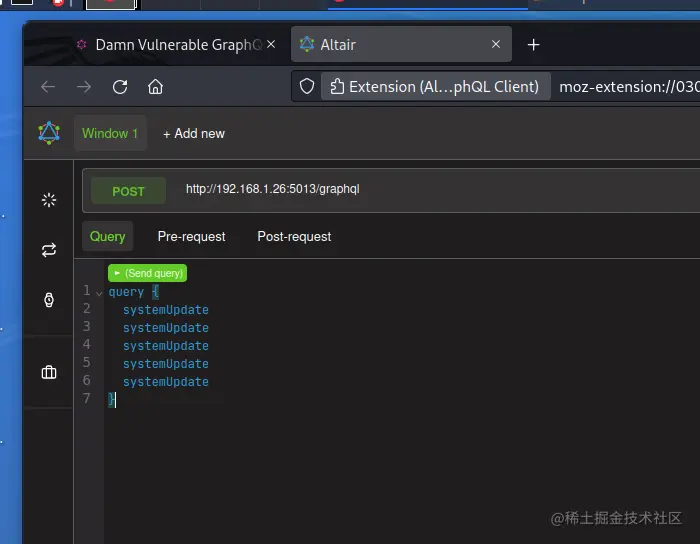Click systemUpdate on line 6
This screenshot has width=700, height=544.
pyautogui.click(x=166, y=382)
